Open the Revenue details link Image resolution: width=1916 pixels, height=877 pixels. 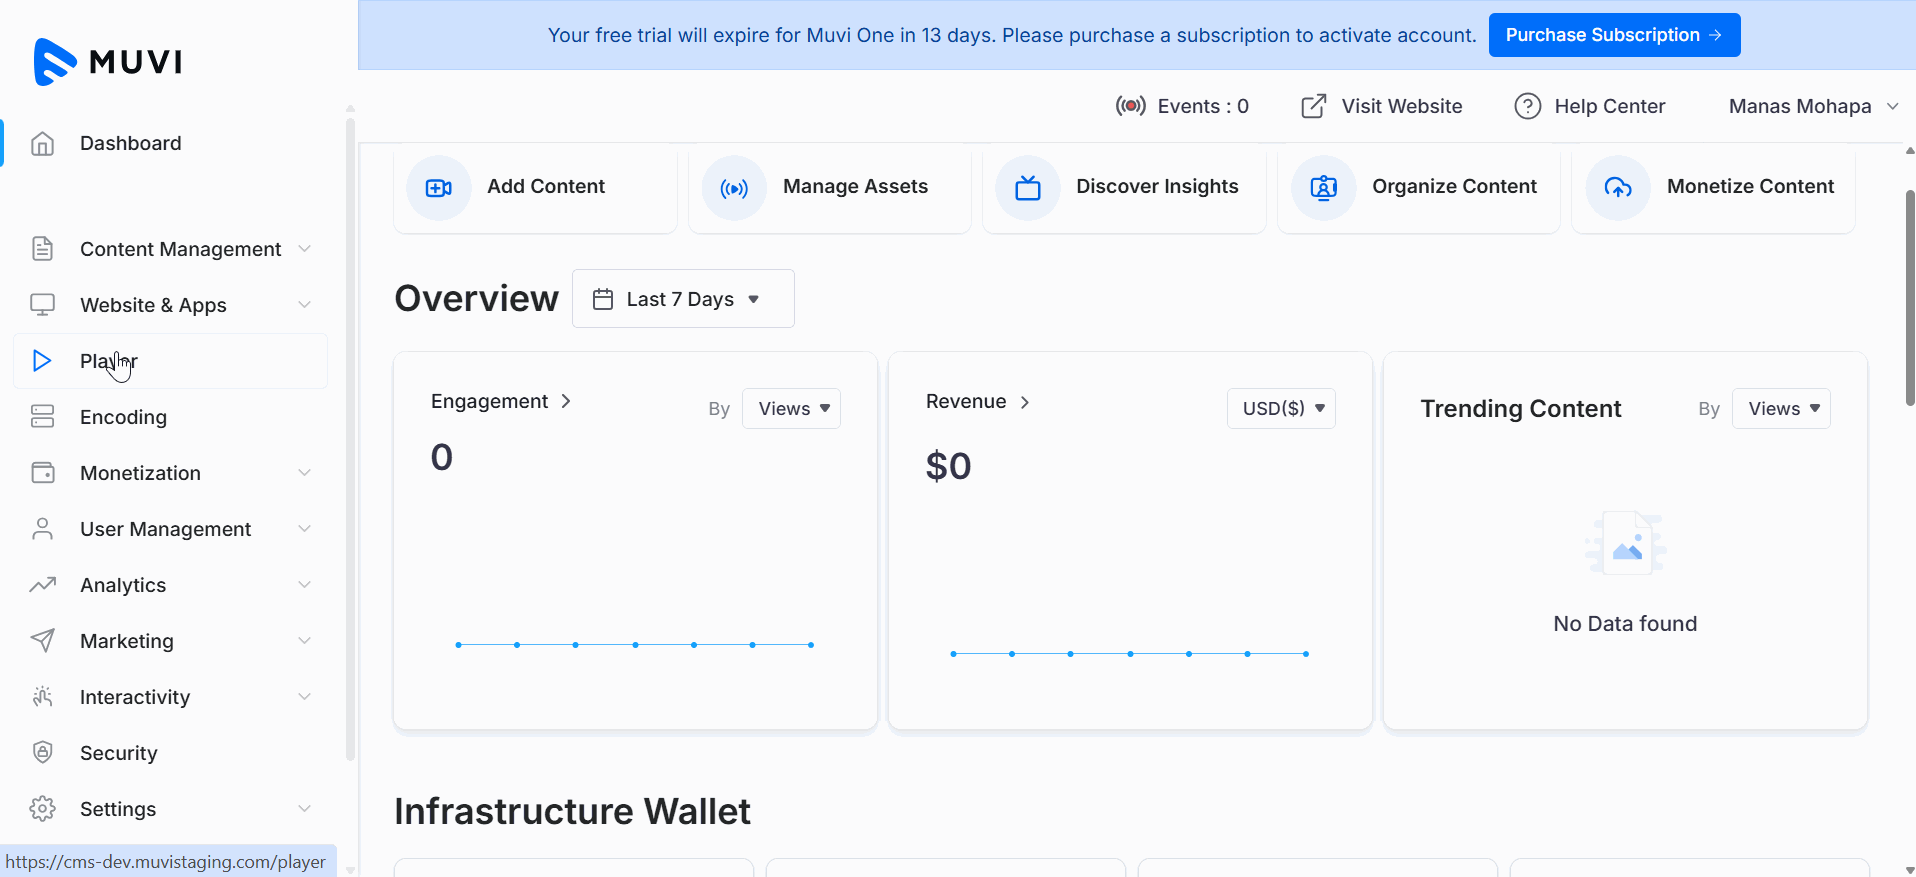point(977,402)
